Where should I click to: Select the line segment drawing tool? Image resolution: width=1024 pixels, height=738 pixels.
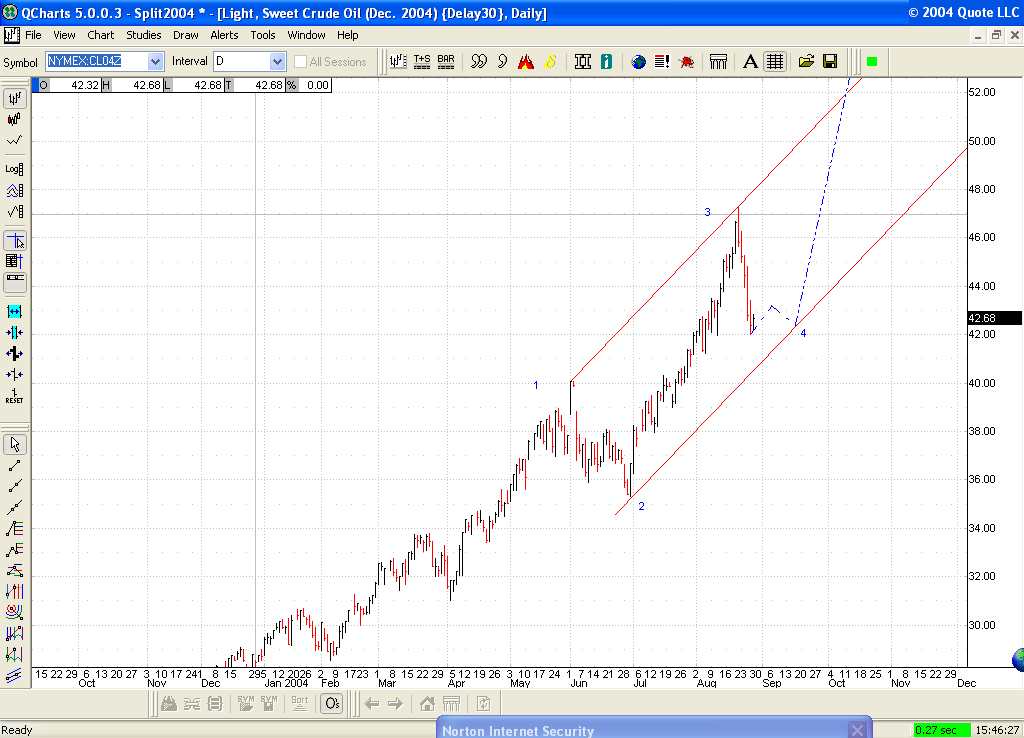click(x=14, y=466)
